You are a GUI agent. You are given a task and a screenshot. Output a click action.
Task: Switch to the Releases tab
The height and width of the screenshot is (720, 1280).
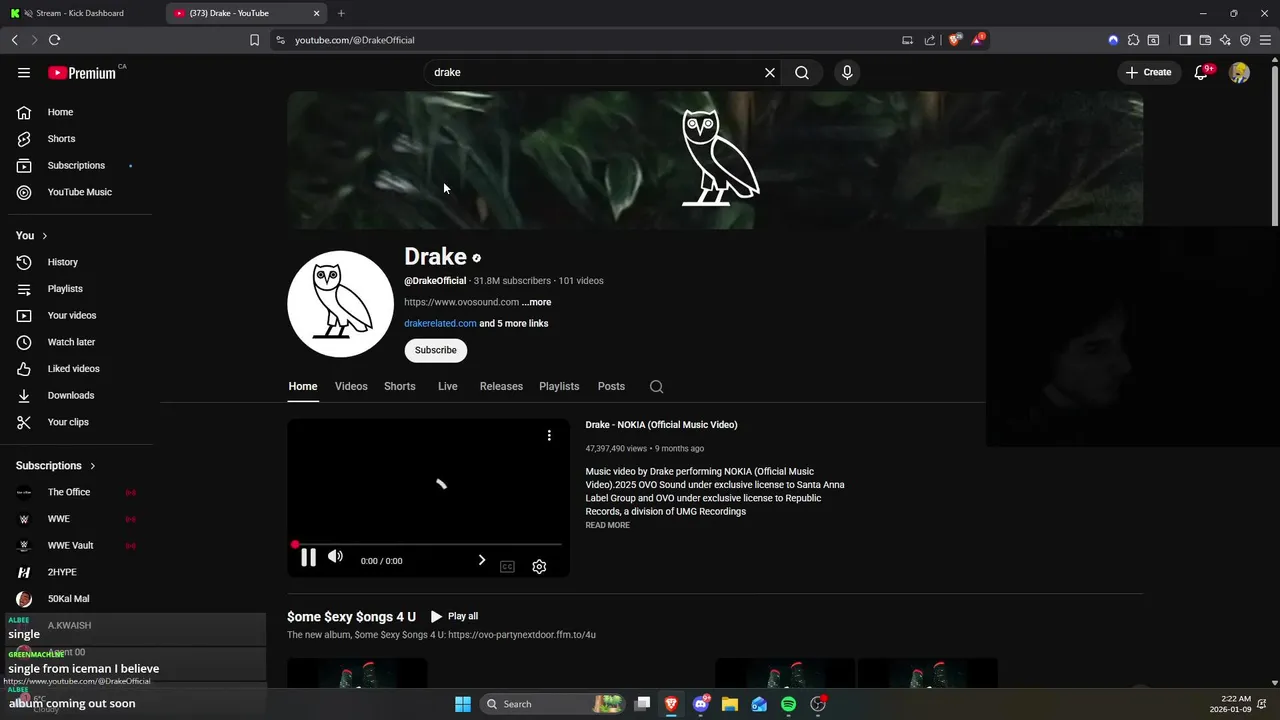[x=501, y=387]
